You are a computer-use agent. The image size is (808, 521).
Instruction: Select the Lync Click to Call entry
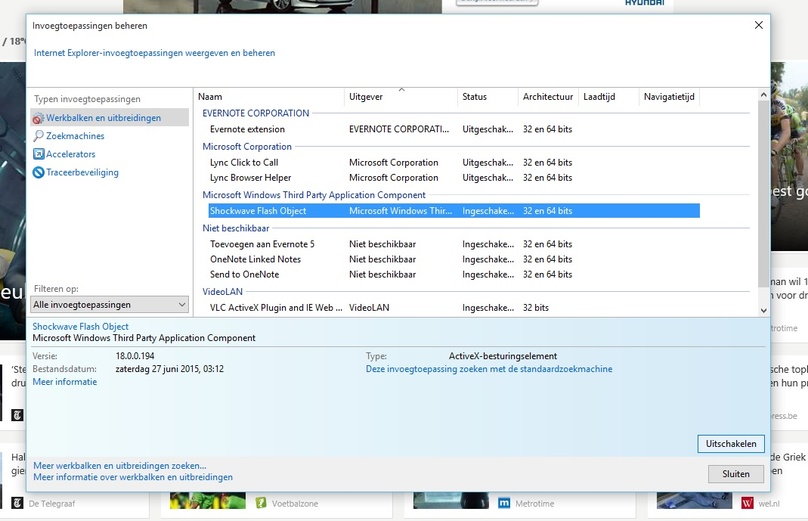[453, 162]
